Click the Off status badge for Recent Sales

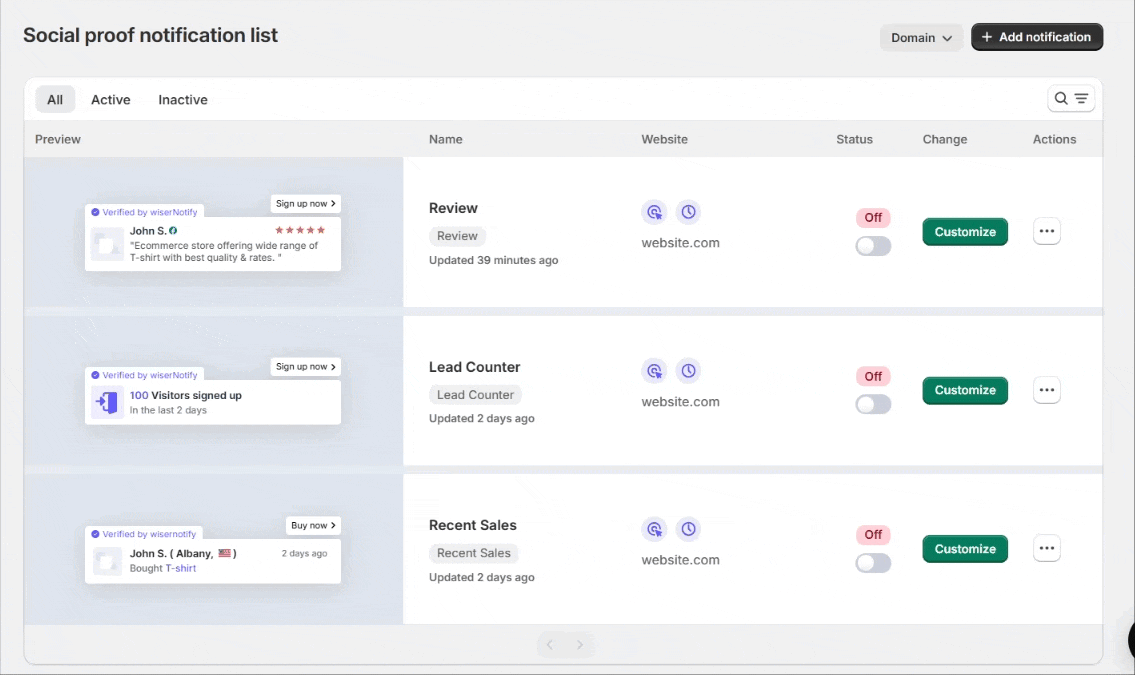click(x=873, y=535)
